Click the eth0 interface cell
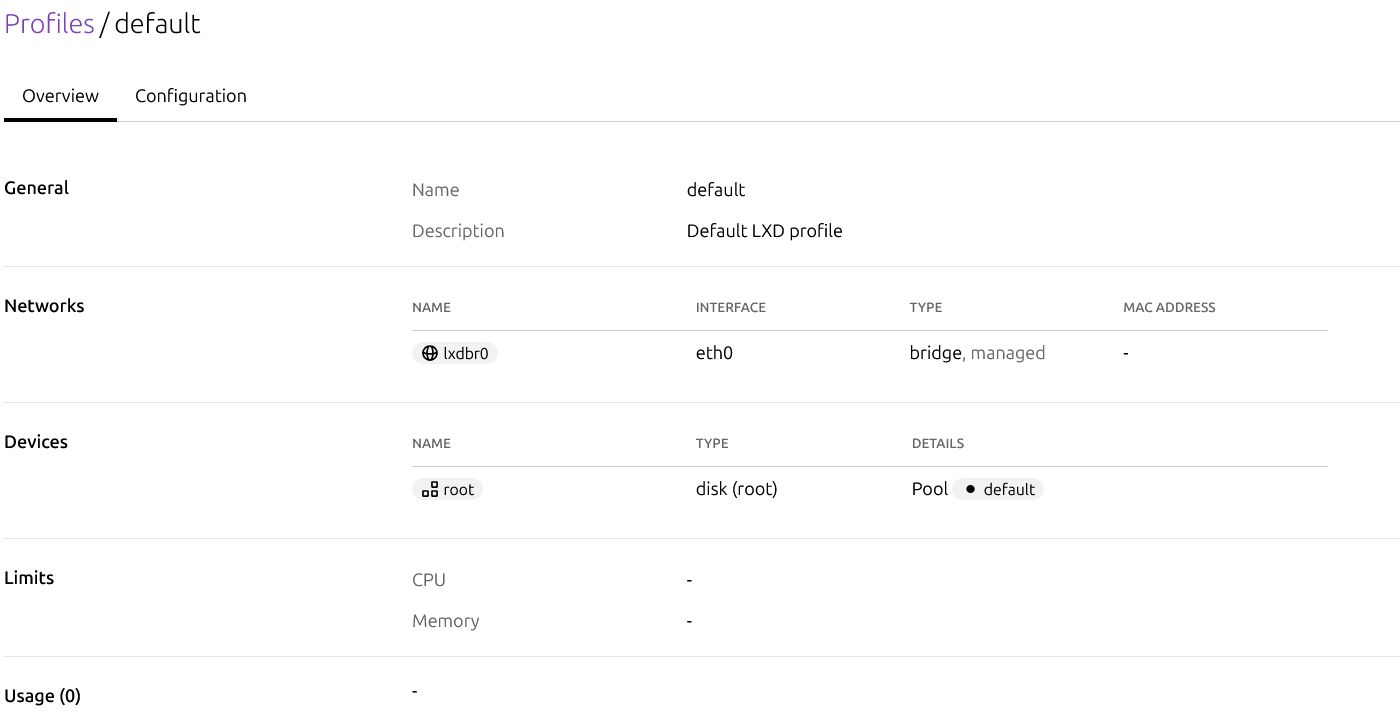 714,353
